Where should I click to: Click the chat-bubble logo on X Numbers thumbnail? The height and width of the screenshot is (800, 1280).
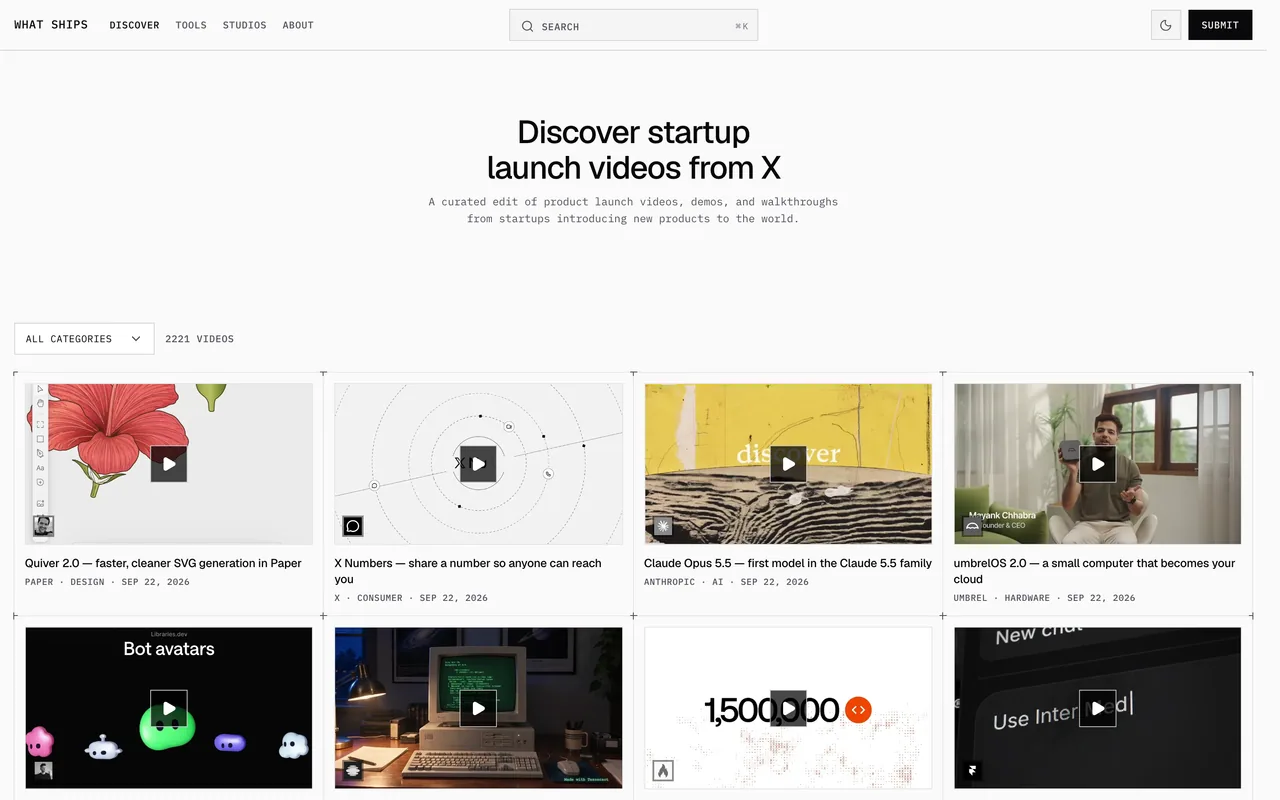[x=353, y=526]
